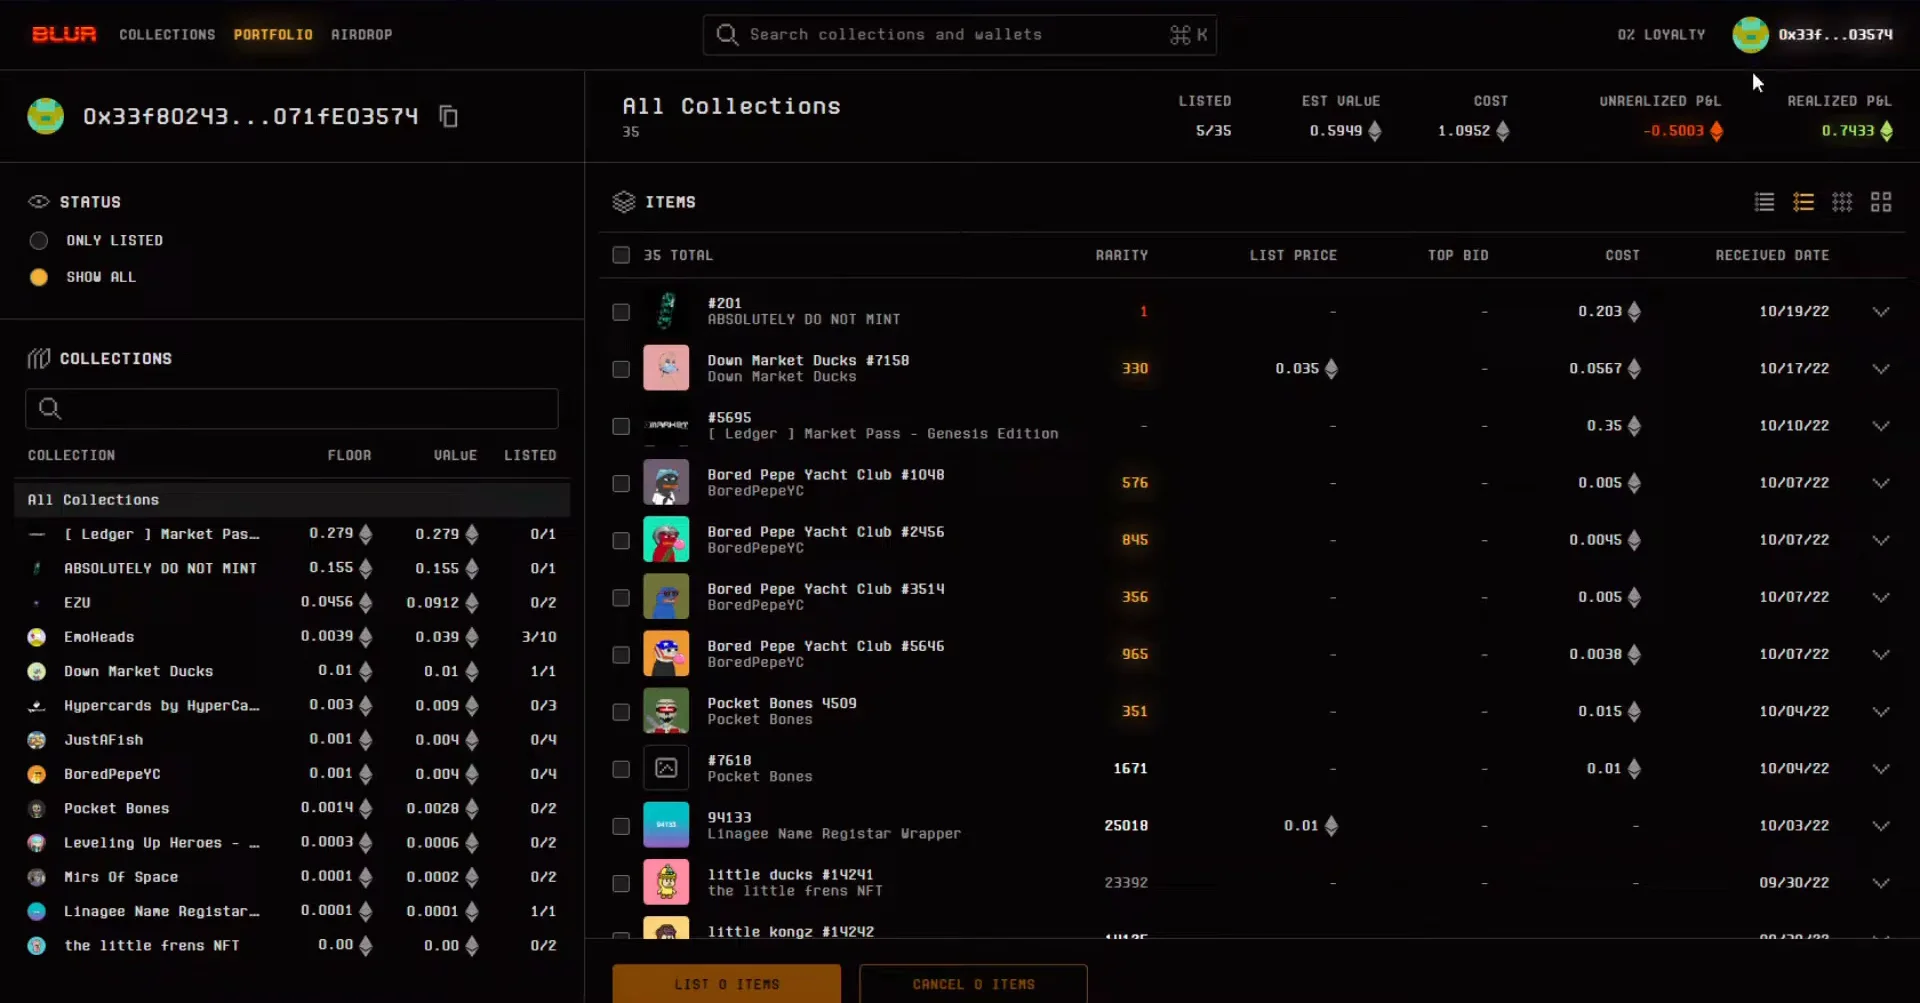The height and width of the screenshot is (1003, 1920).
Task: Expand the #201 row chevron
Action: click(x=1881, y=312)
